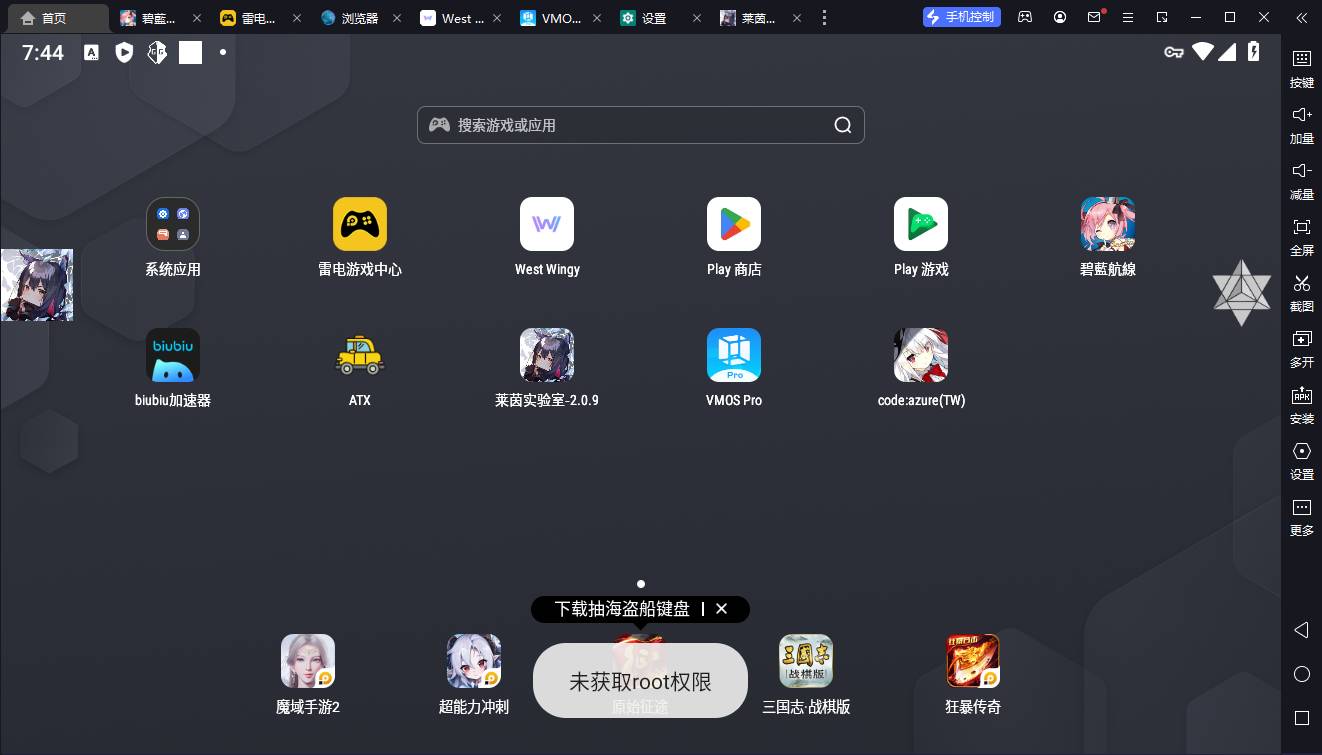
Task: Click the 手机控制 button
Action: [961, 17]
